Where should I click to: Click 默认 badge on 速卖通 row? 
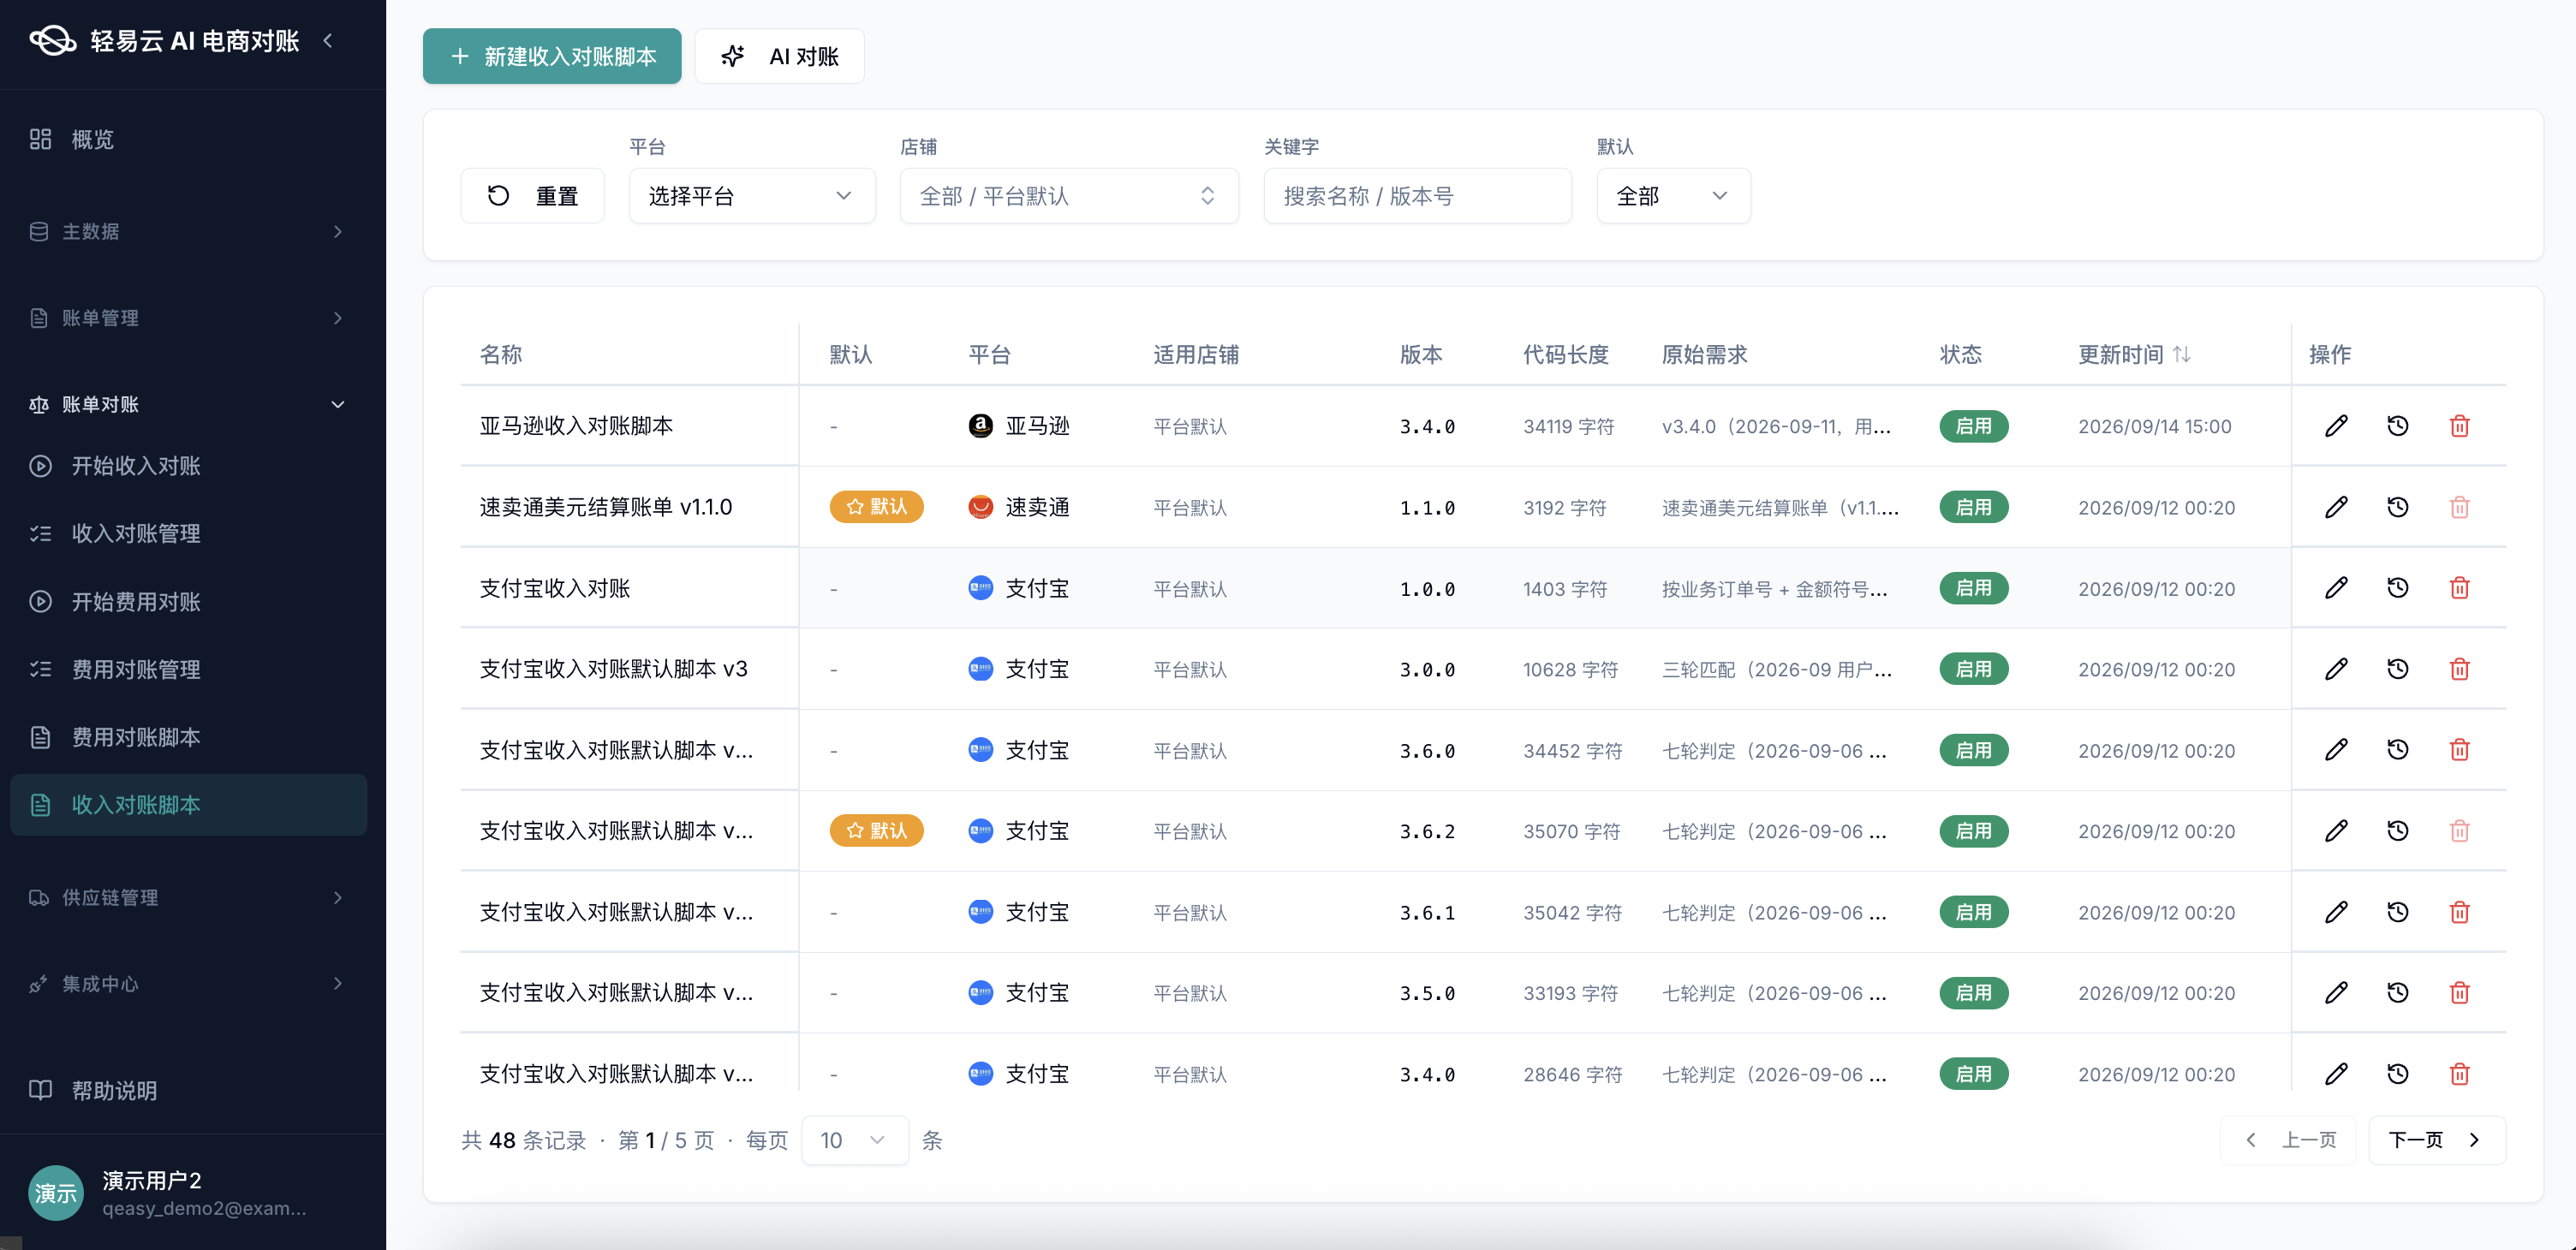pos(876,507)
